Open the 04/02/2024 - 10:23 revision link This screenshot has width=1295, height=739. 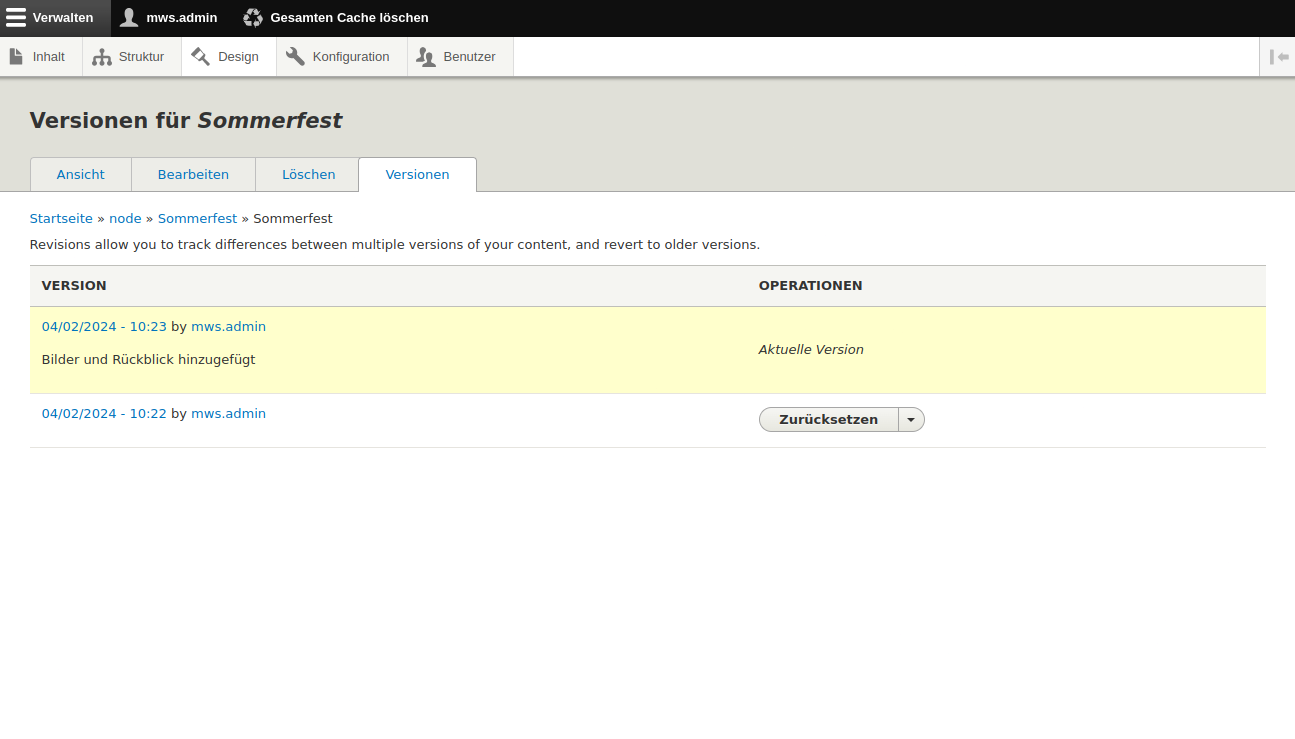tap(104, 327)
